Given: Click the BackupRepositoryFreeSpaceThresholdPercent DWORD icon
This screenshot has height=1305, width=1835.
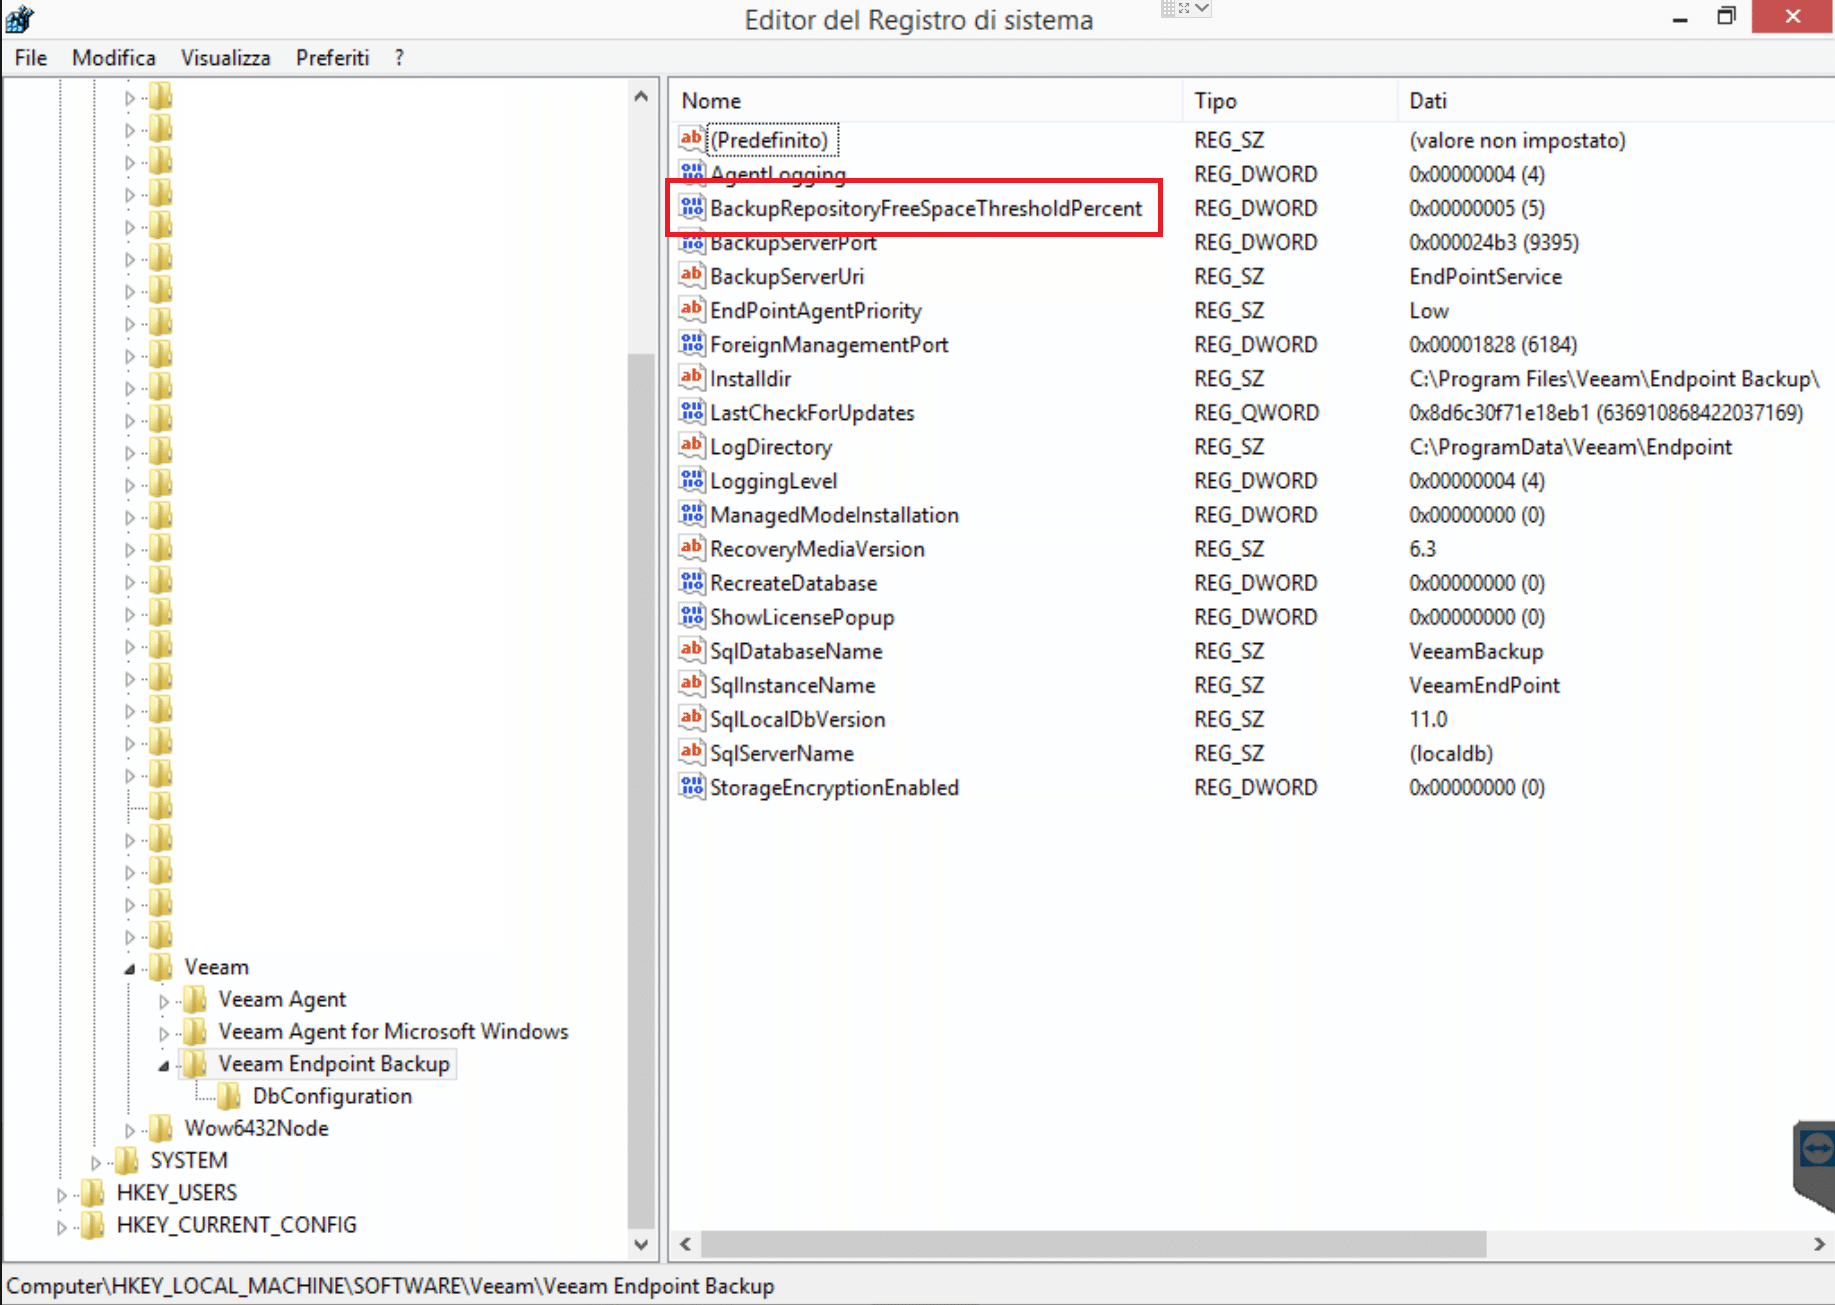Looking at the screenshot, I should (691, 207).
